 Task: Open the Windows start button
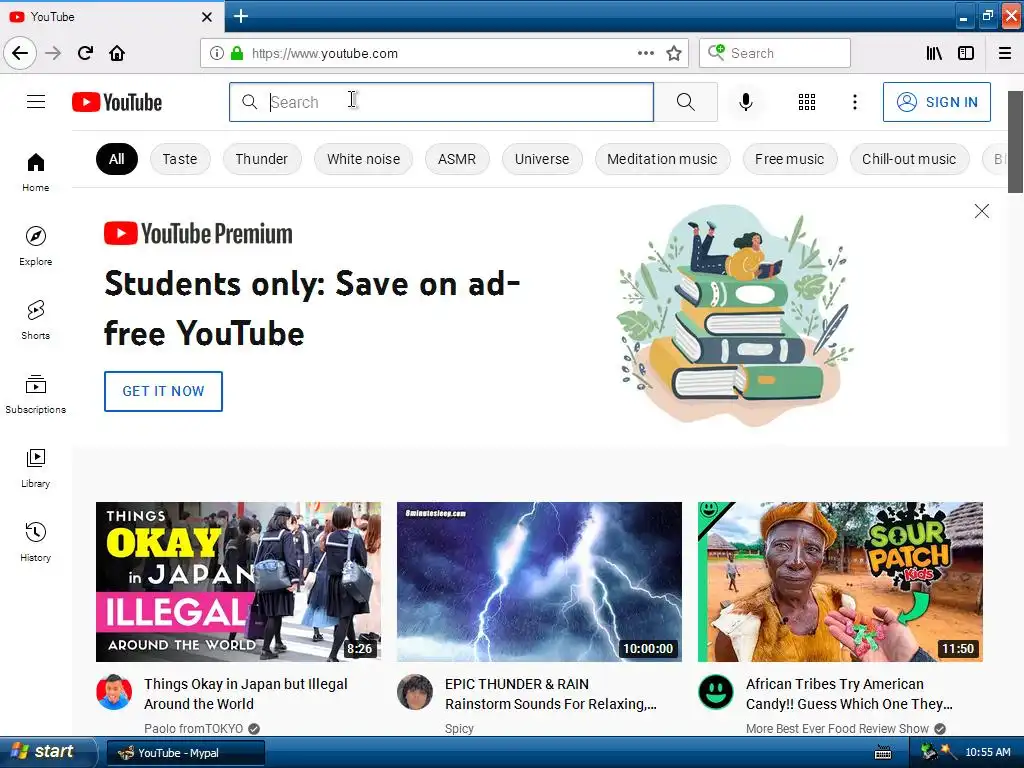[x=47, y=752]
